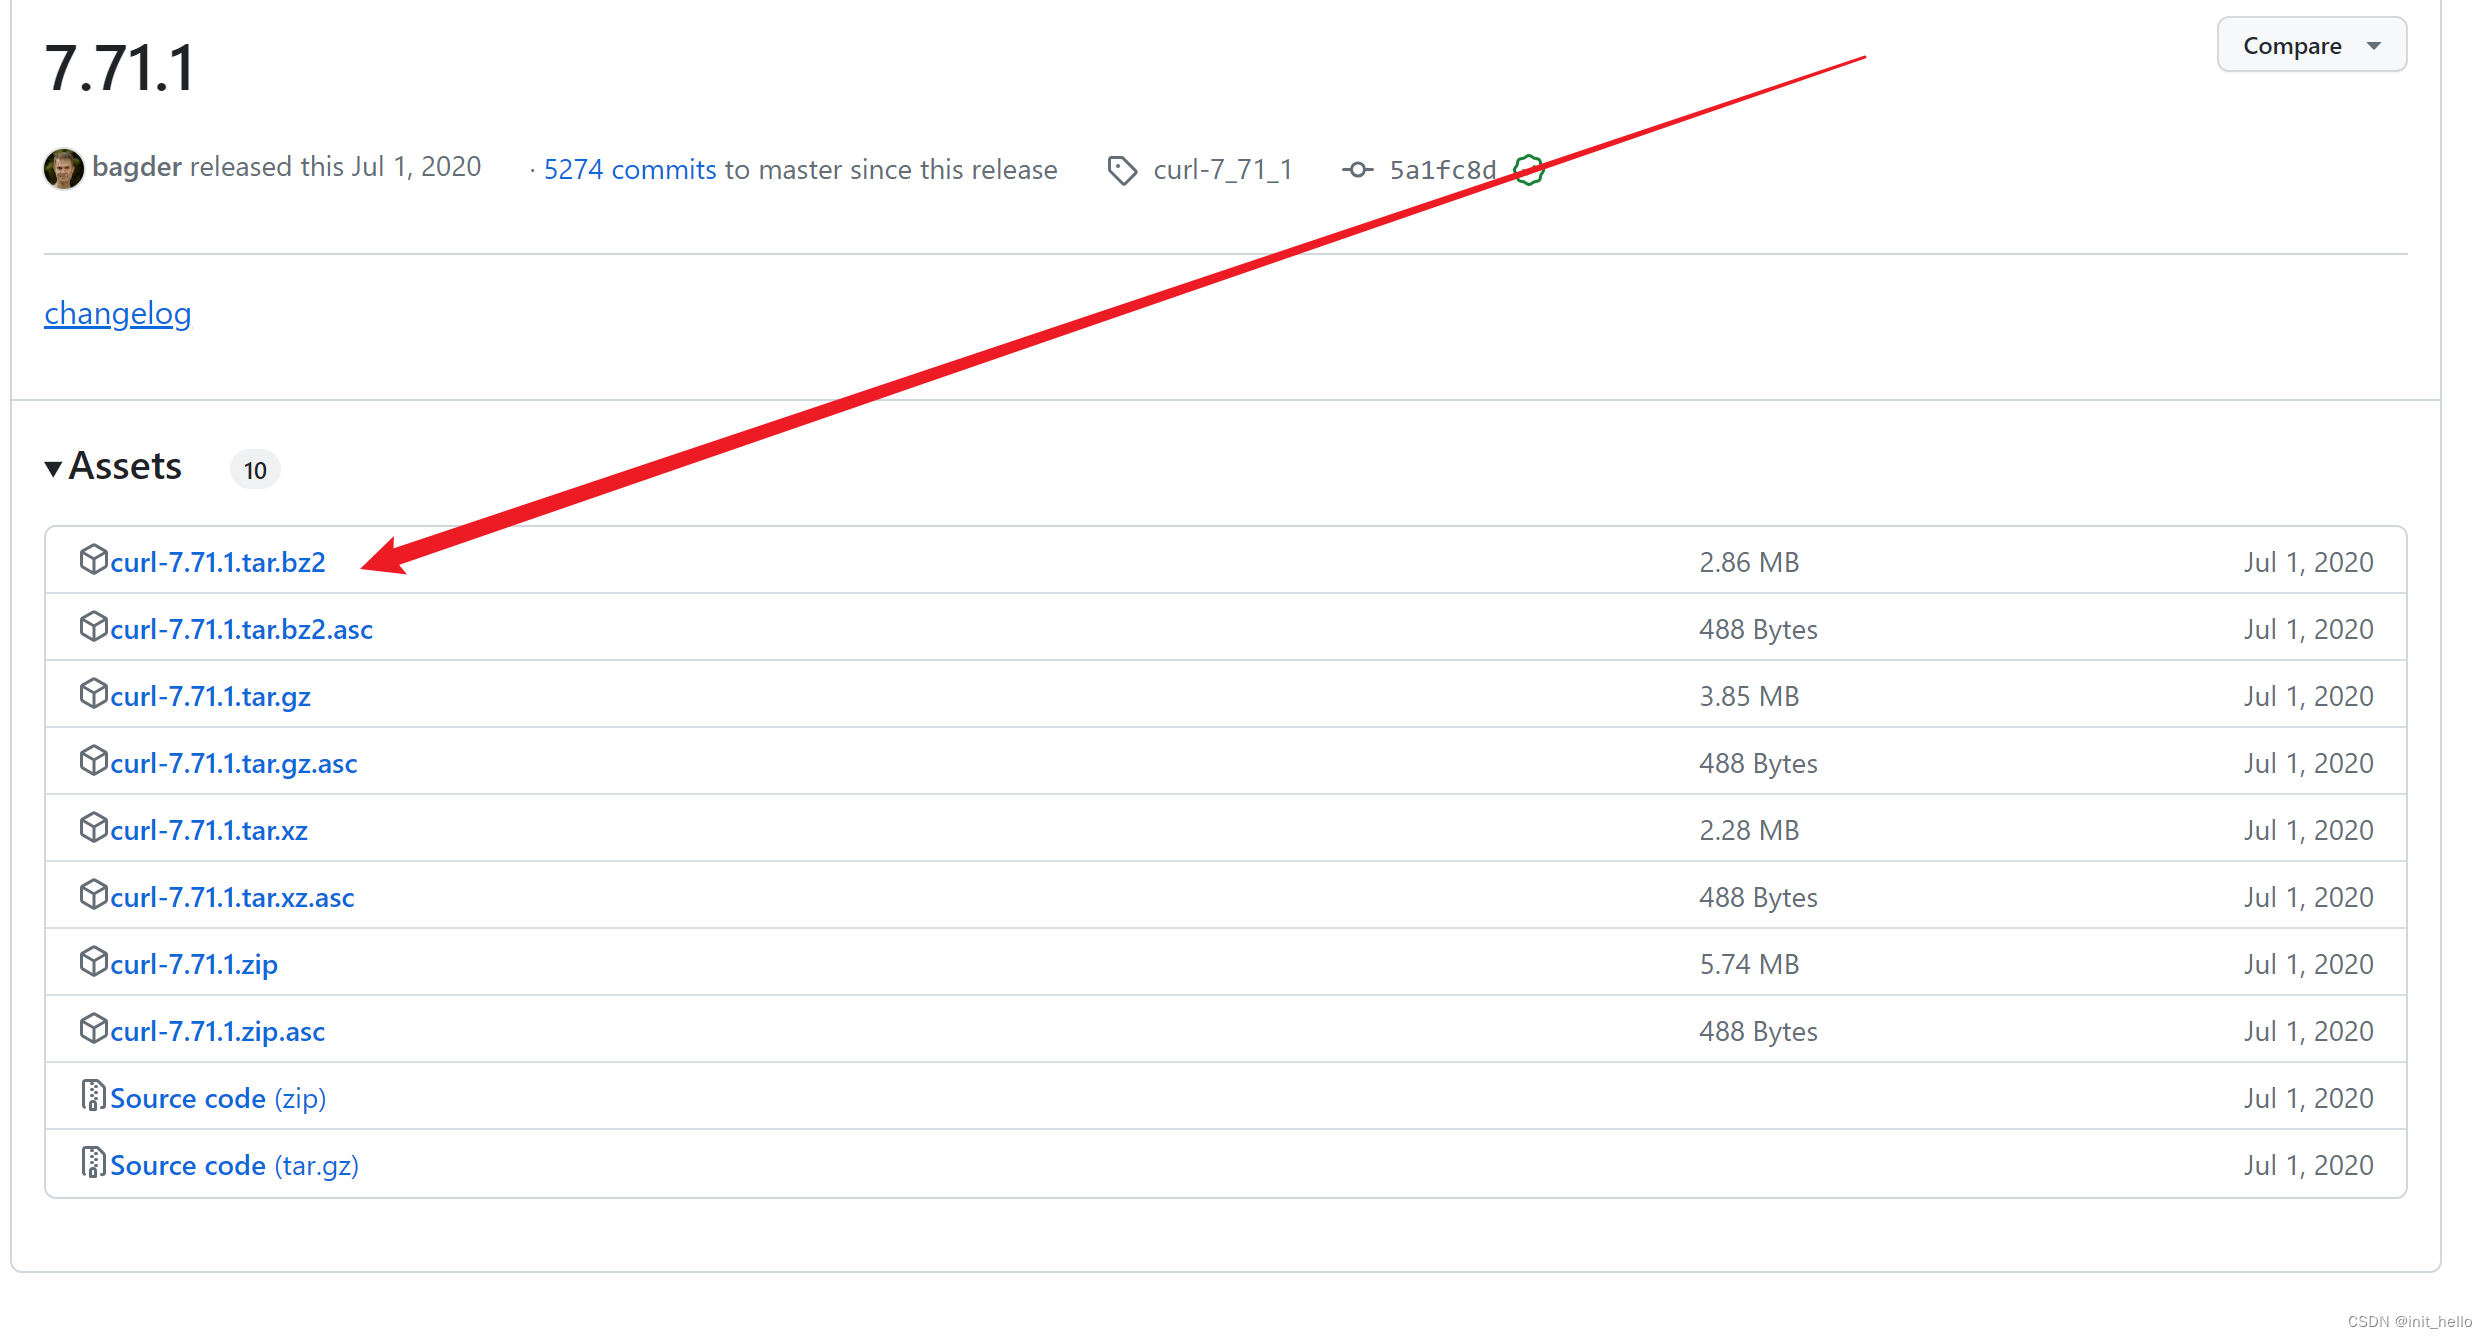Viewport: 2487px width, 1338px height.
Task: Click zip file icon for Source code (tar.gz)
Action: coord(93,1162)
